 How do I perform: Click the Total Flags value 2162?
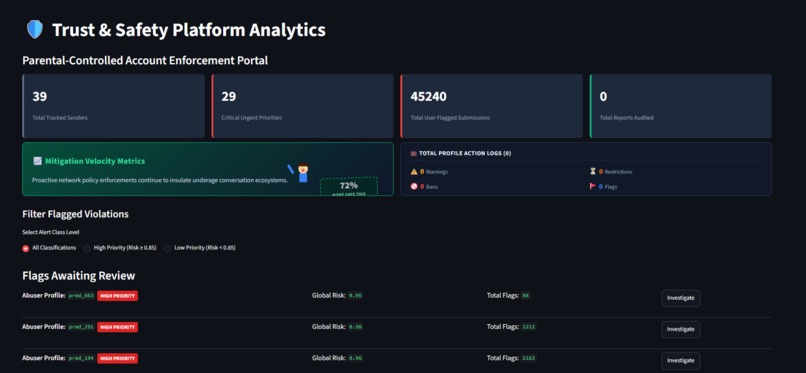coord(529,358)
